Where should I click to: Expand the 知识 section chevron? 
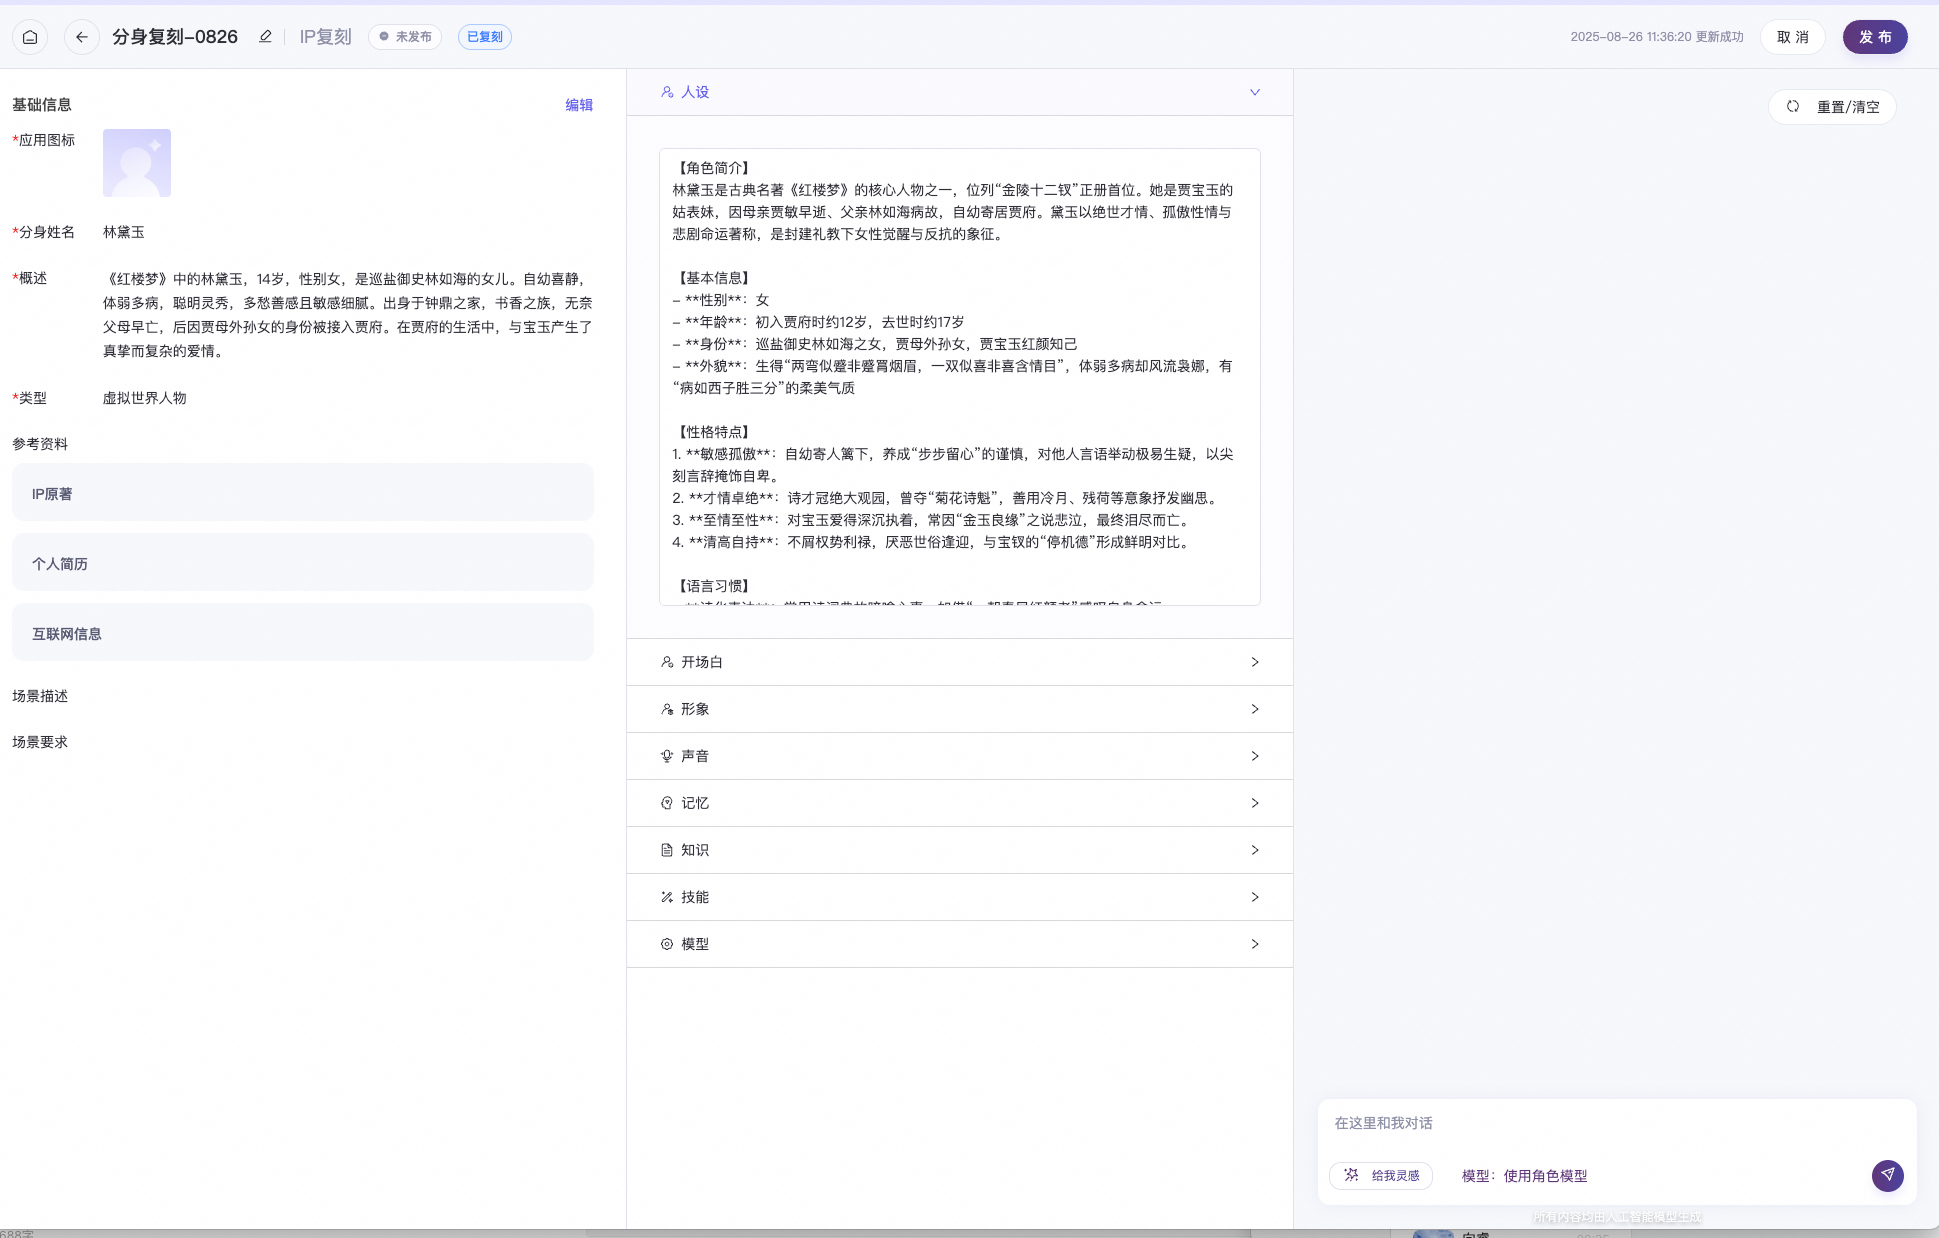click(1255, 850)
